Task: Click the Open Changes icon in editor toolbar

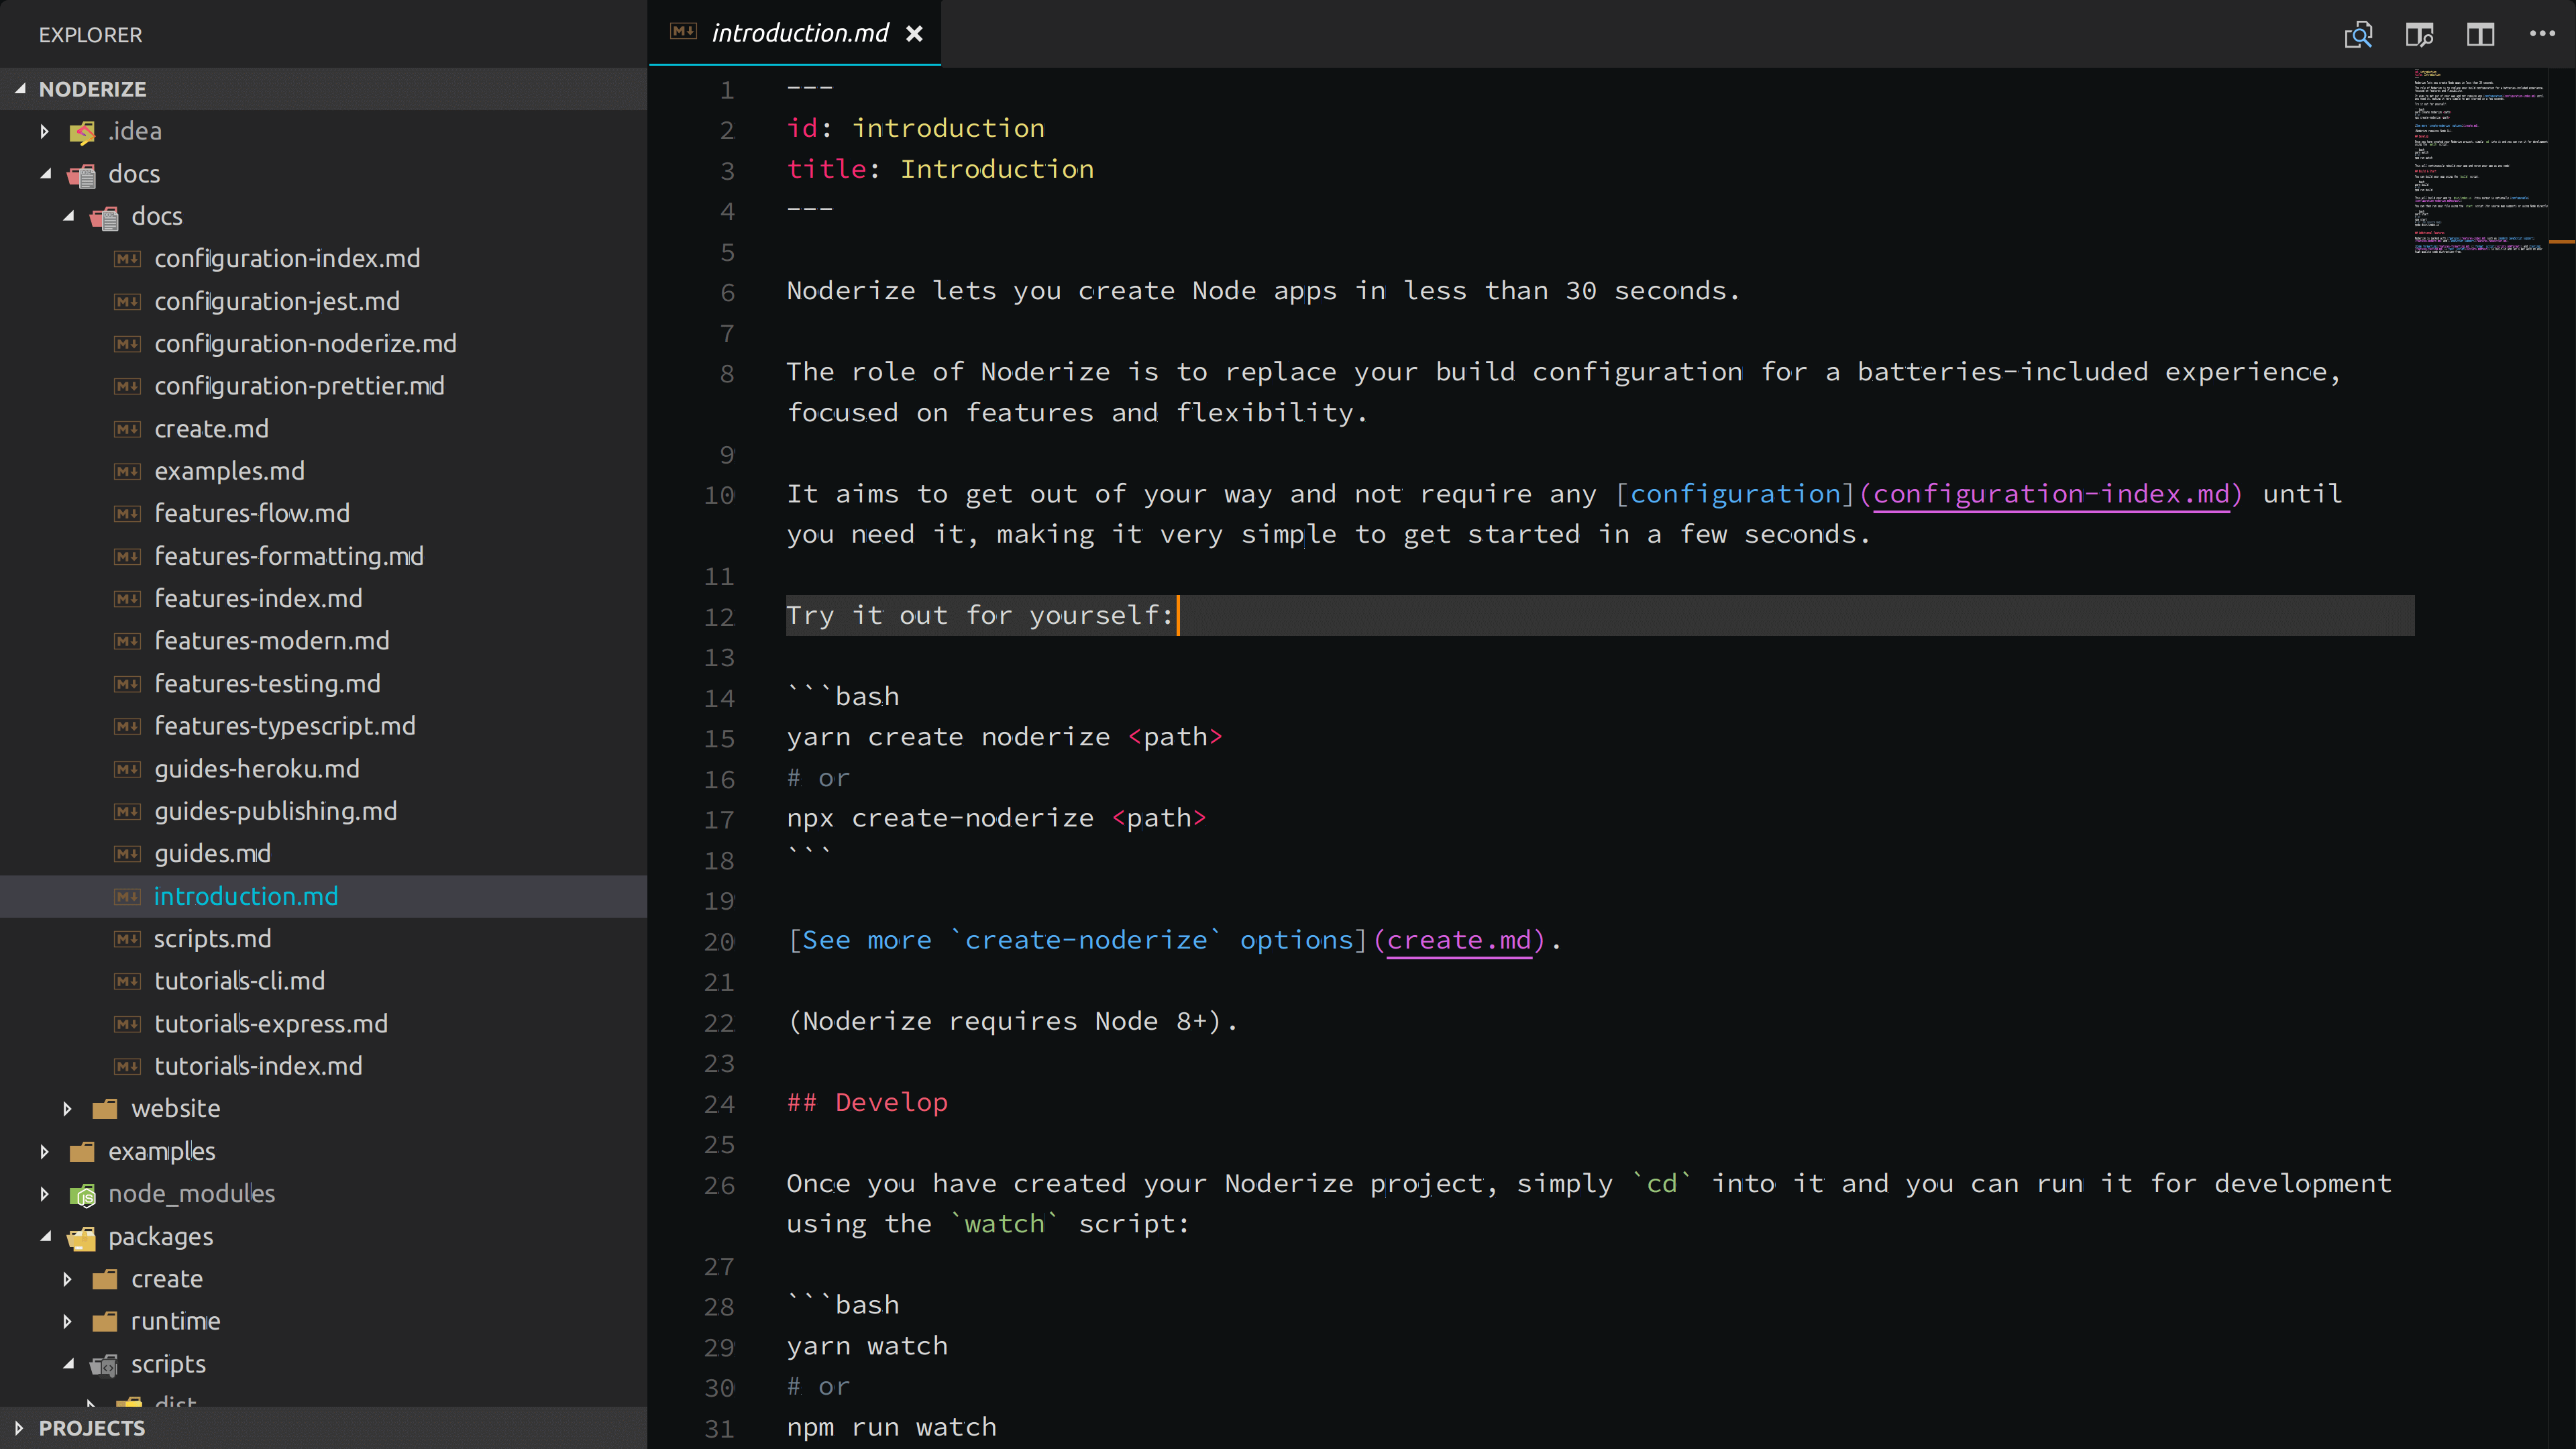Action: [x=2358, y=35]
